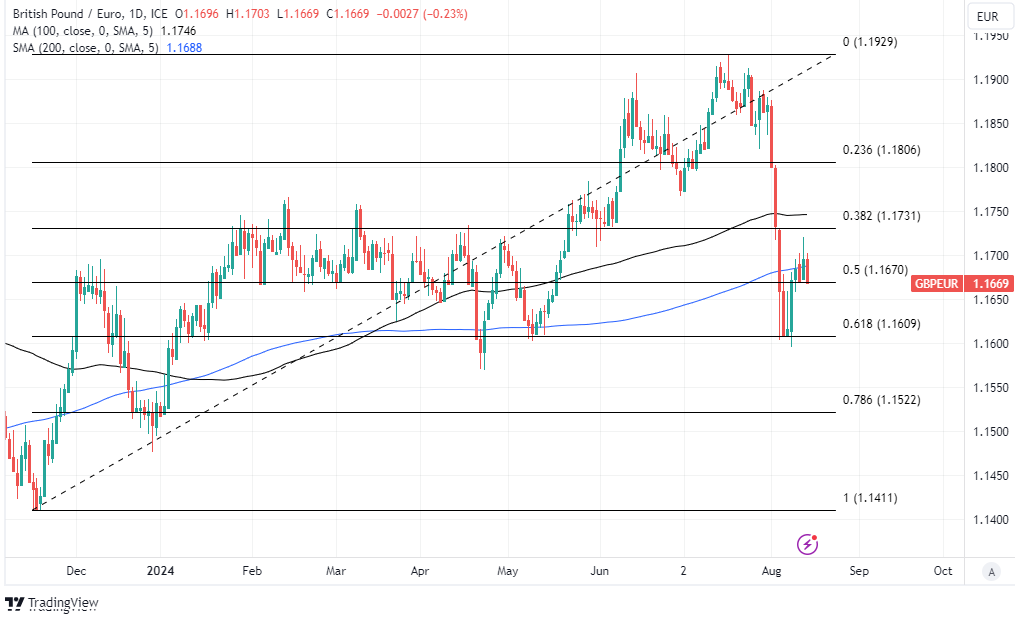Click the 0.786 (1.1522) Fibonacci label
The height and width of the screenshot is (622, 1015).
tap(881, 400)
